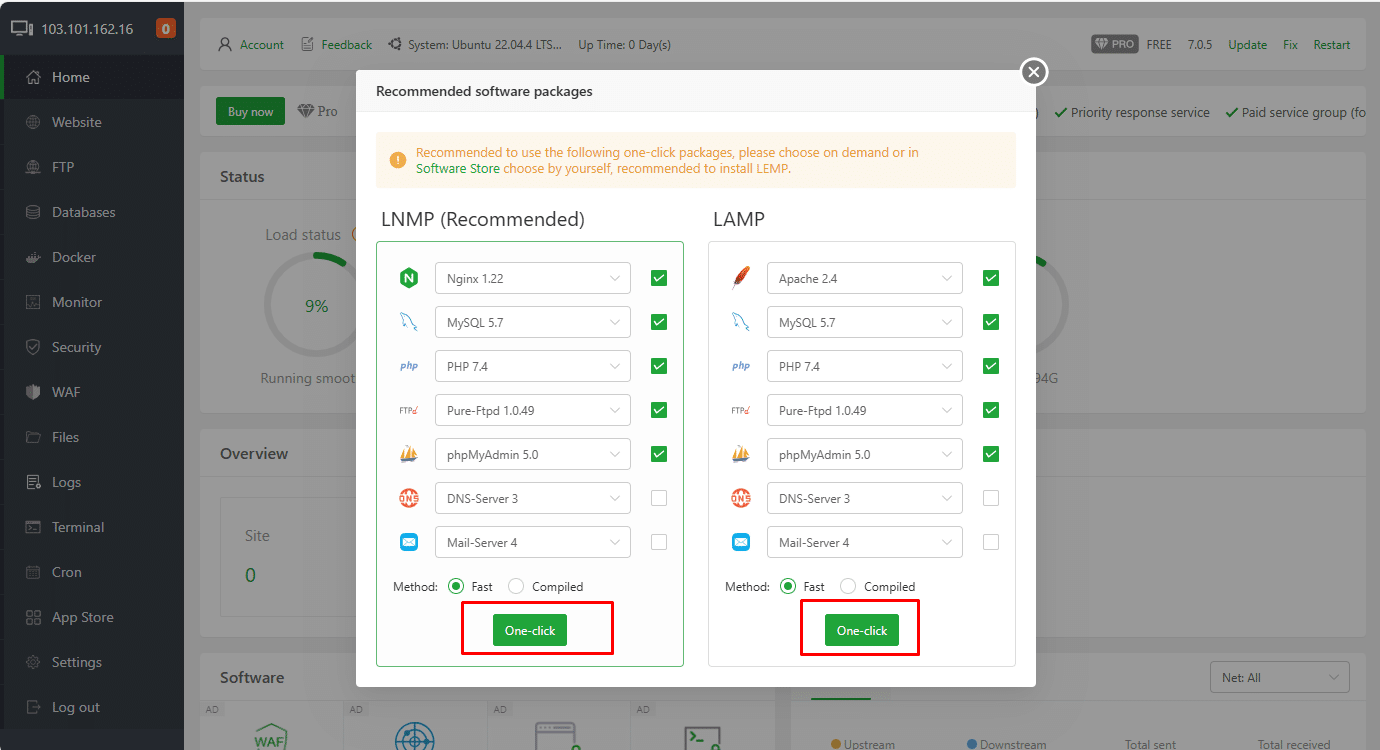This screenshot has width=1380, height=750.
Task: Click the Buy now button
Action: pyautogui.click(x=250, y=111)
